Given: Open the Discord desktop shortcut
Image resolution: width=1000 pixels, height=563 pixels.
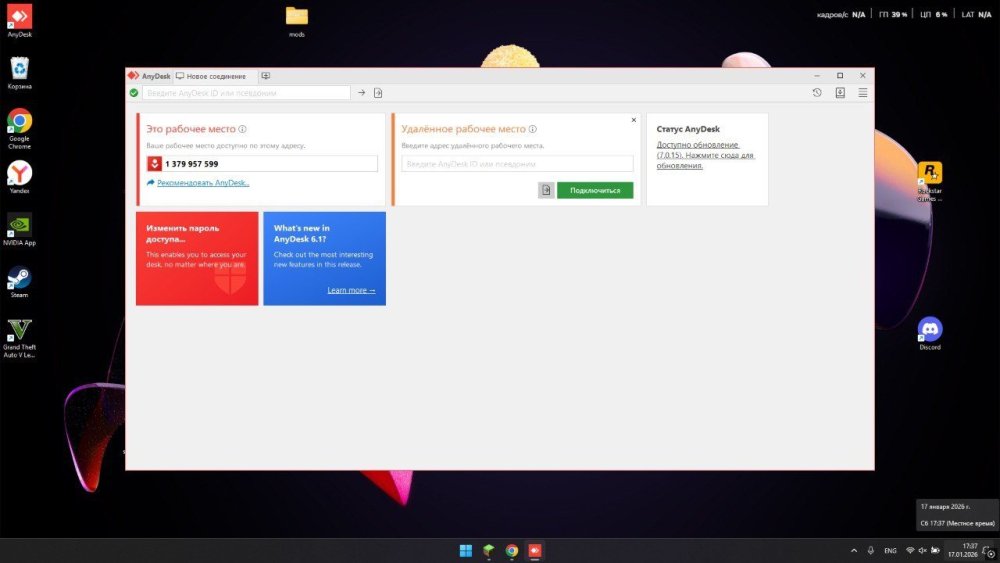Looking at the screenshot, I should click(x=930, y=333).
